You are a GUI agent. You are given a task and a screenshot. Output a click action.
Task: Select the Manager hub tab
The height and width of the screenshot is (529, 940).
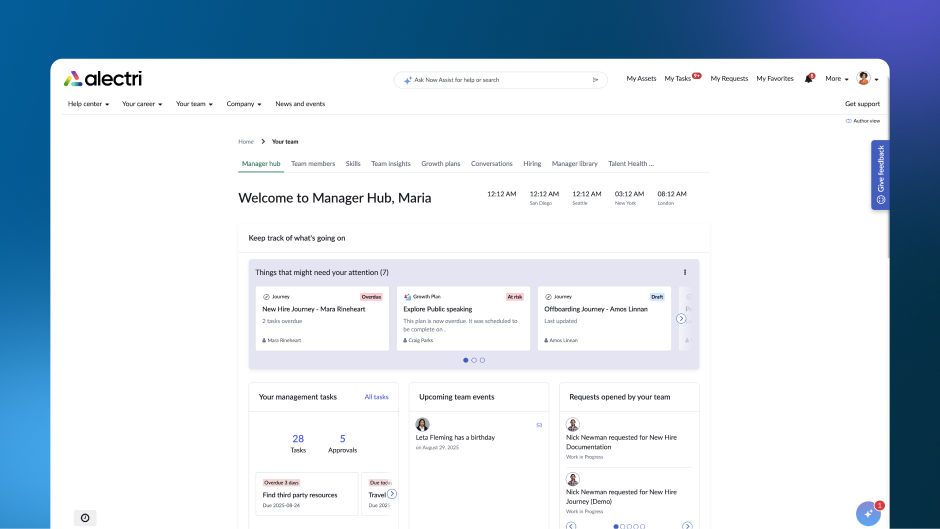[x=261, y=164]
